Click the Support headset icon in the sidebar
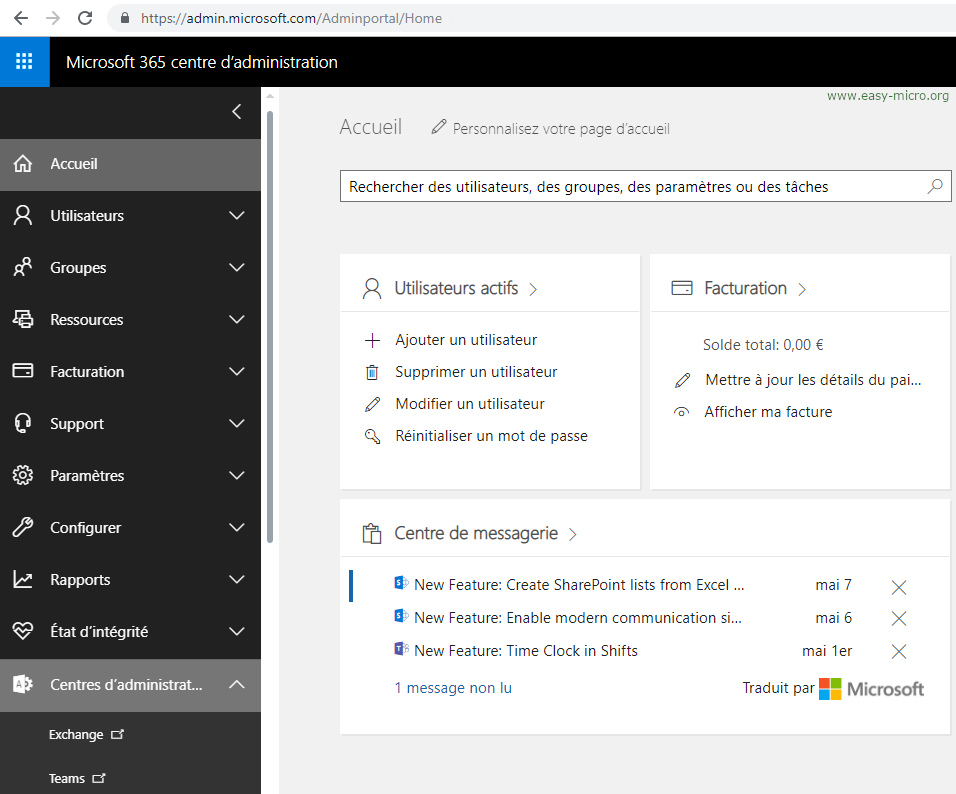Screen dimensions: 956x794 (x=23, y=423)
